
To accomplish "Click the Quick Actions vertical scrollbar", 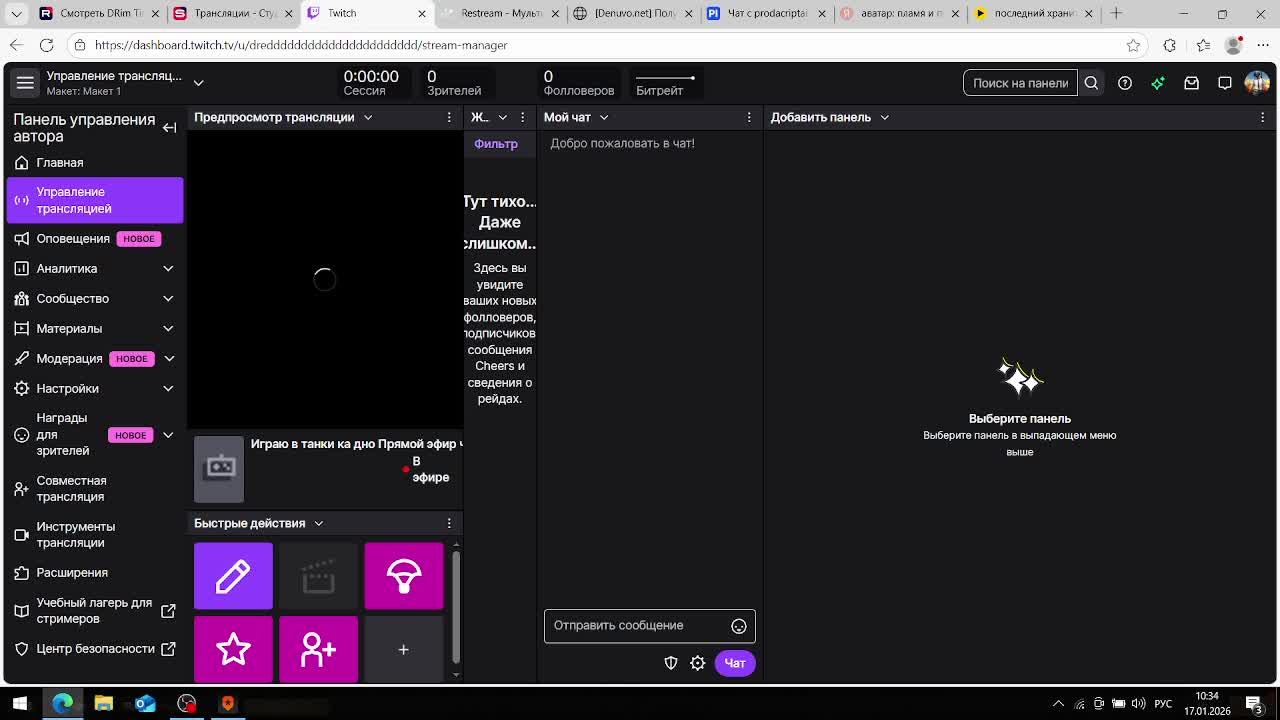I will pyautogui.click(x=456, y=606).
